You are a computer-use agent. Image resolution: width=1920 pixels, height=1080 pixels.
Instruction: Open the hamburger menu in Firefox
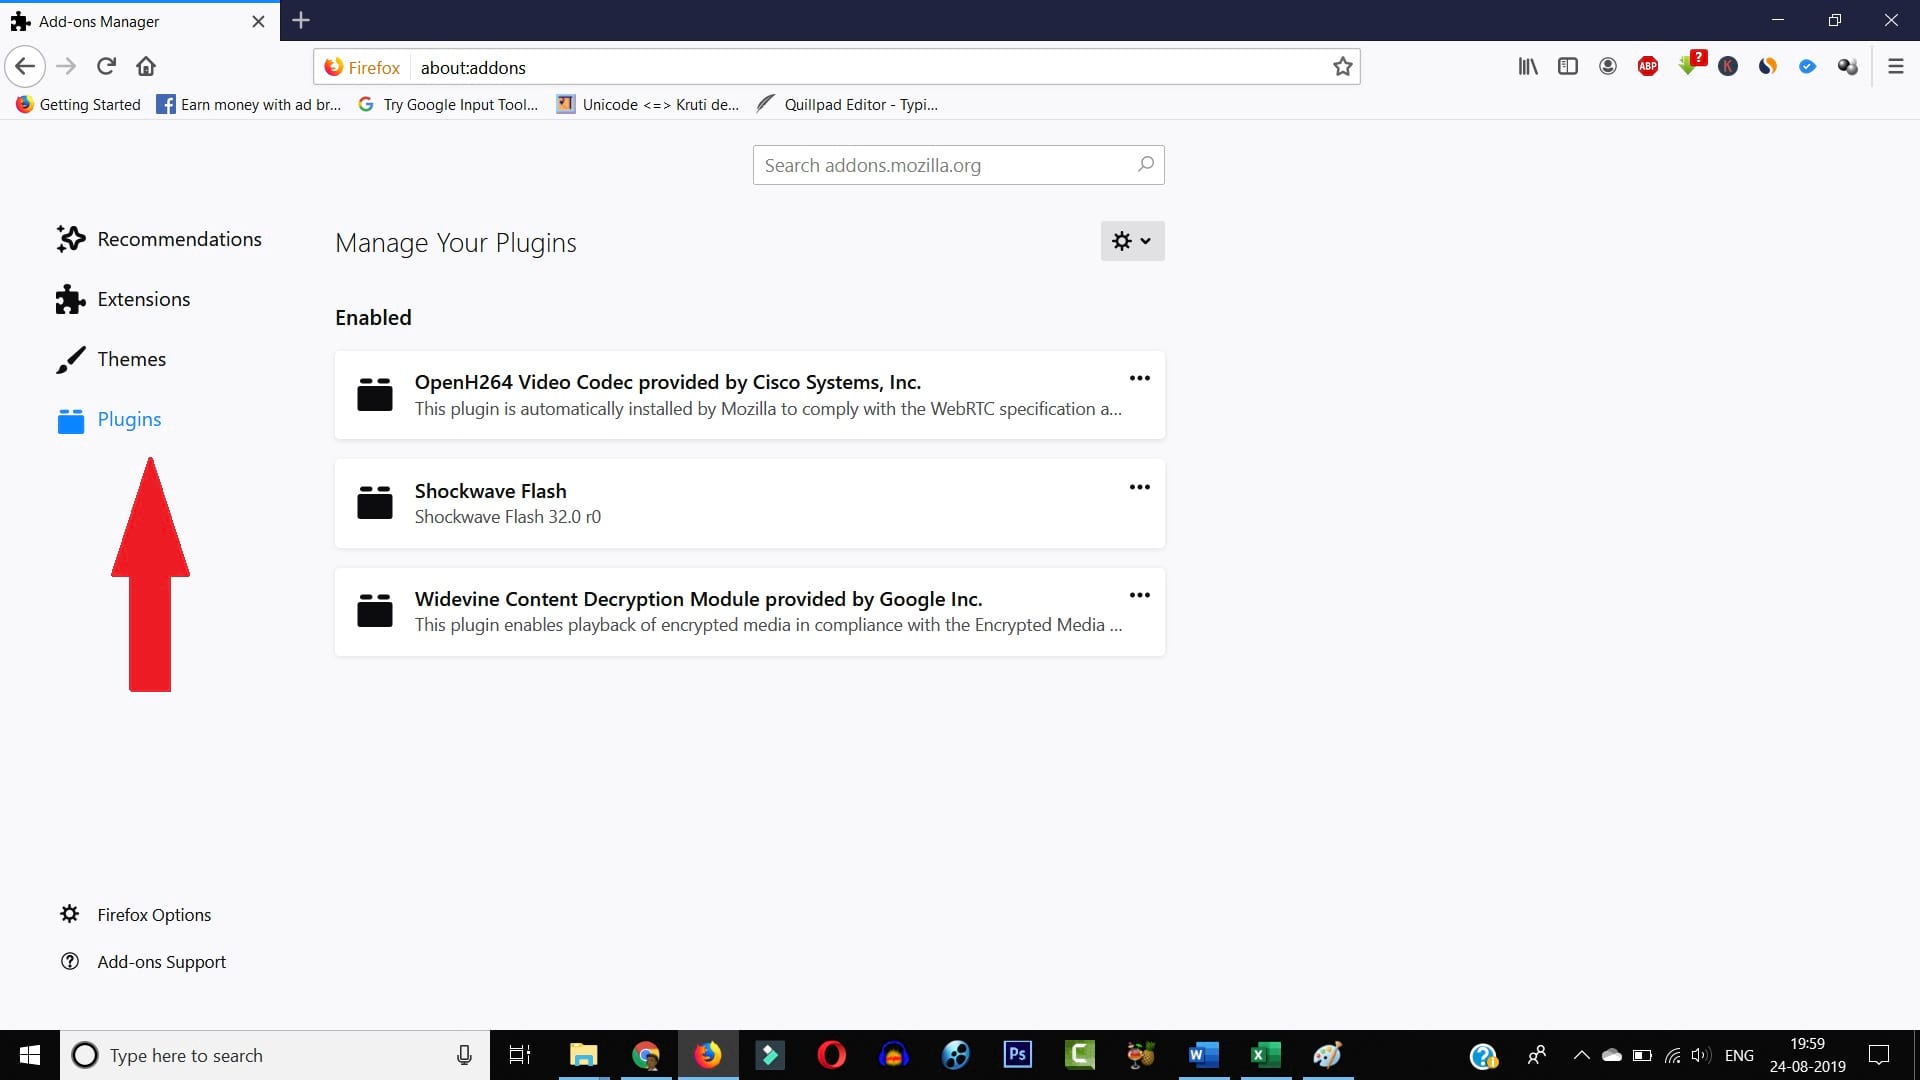[1896, 66]
